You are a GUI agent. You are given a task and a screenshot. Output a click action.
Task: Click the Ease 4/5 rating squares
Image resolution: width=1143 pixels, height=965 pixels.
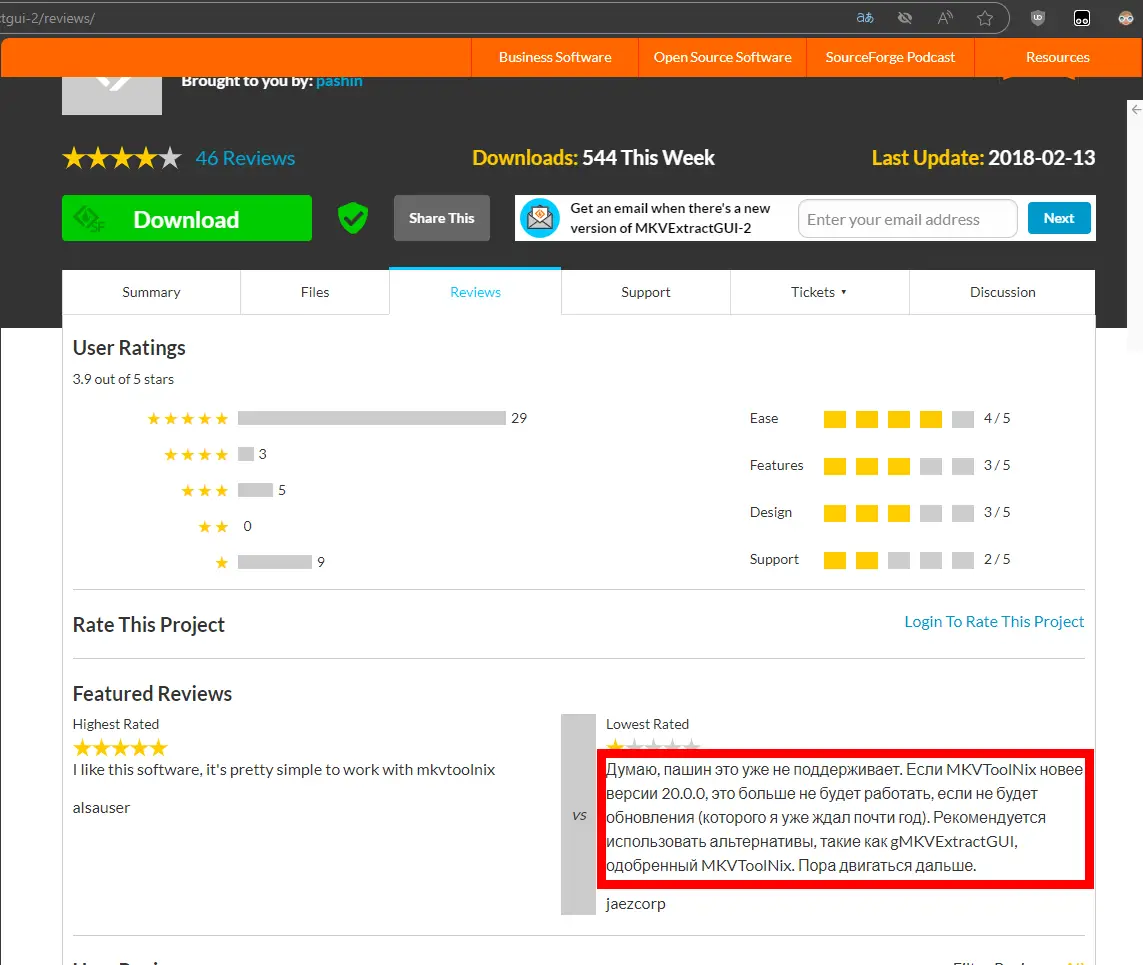899,419
